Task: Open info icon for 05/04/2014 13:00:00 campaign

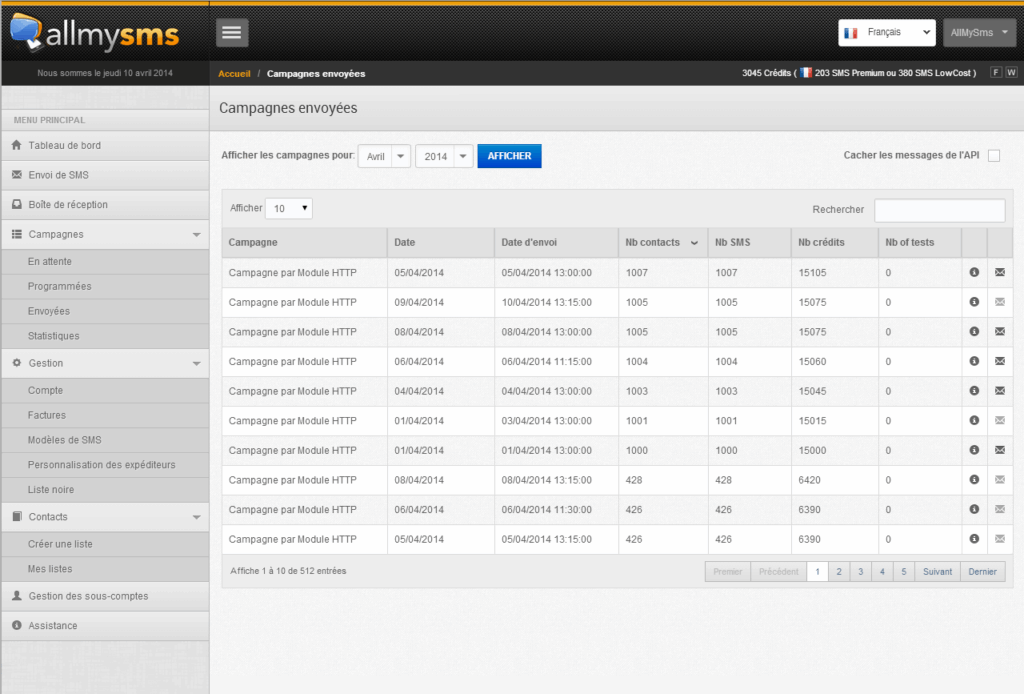Action: [974, 272]
